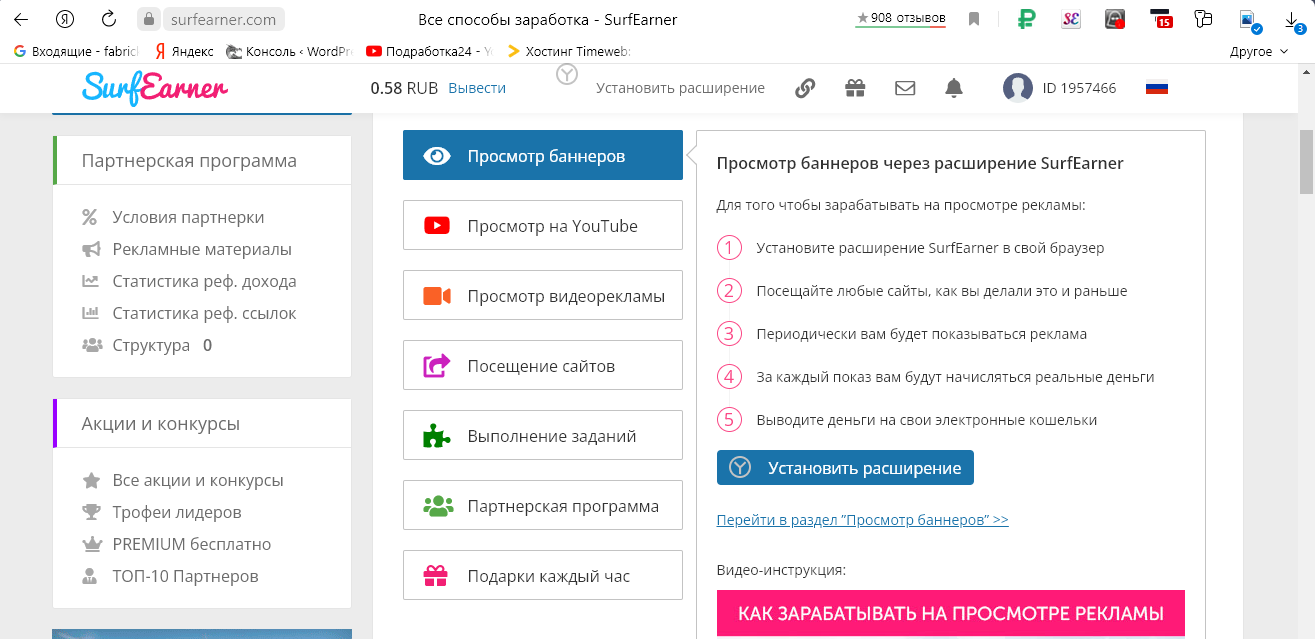Open the user avatar profile icon
Screen dimensions: 1315x639
[x=1017, y=88]
